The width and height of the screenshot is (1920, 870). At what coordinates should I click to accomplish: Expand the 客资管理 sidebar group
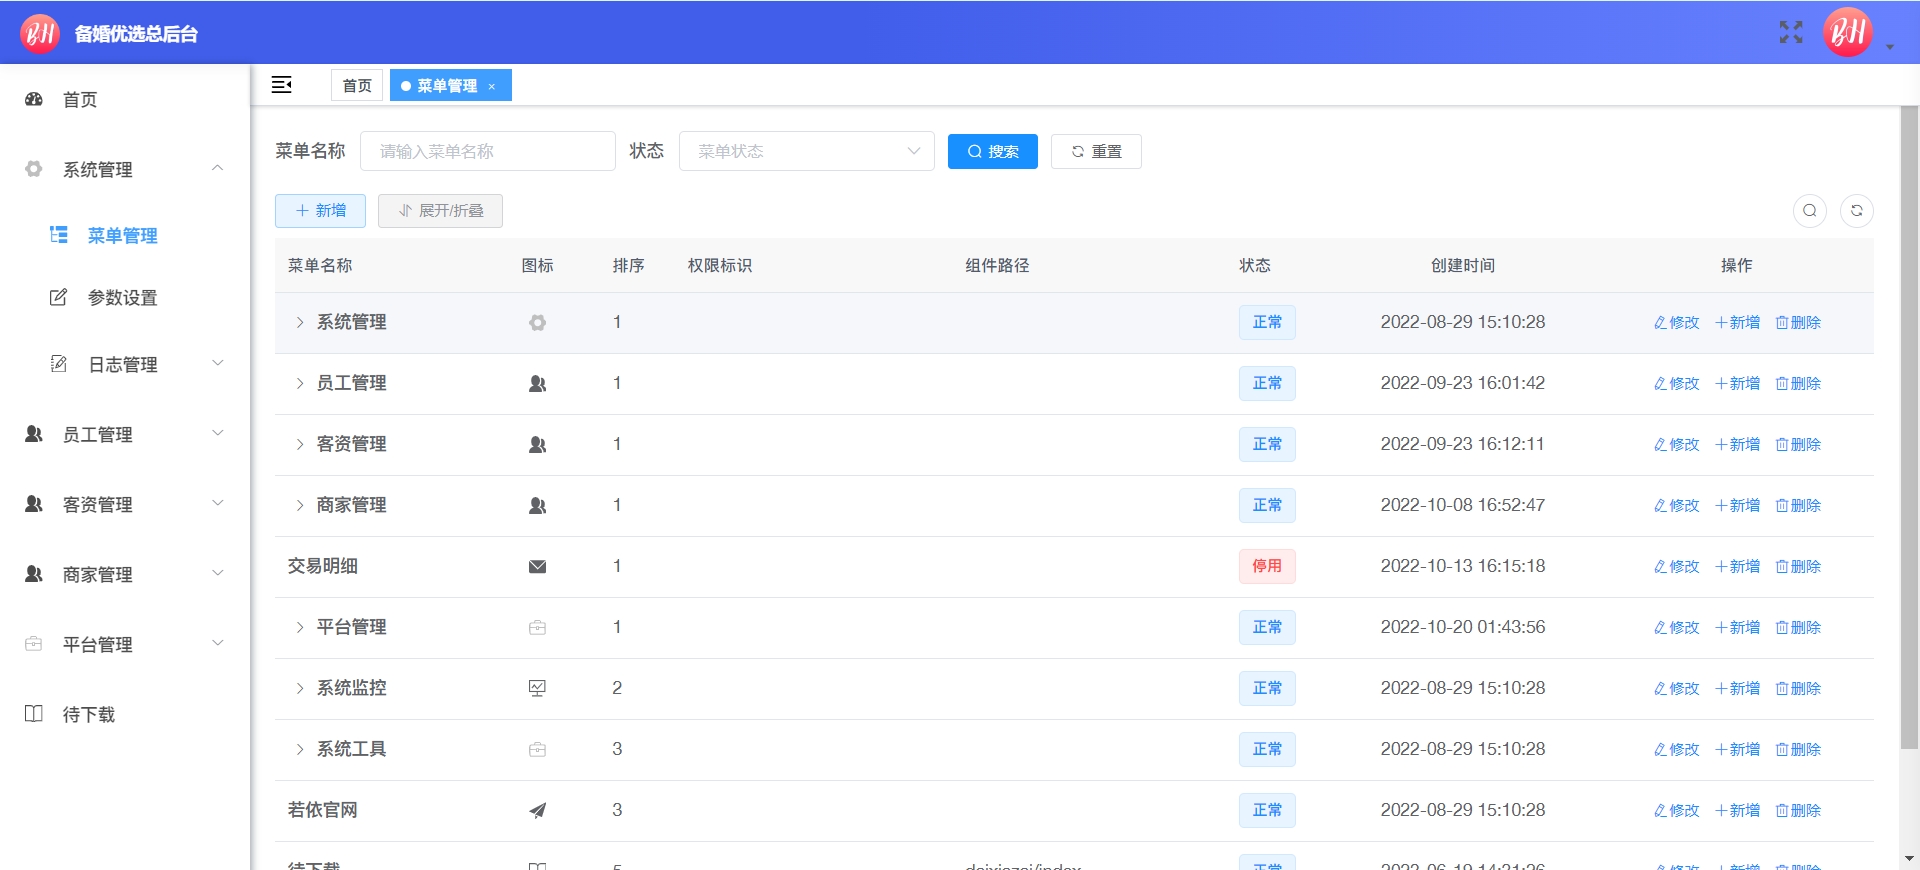click(x=125, y=504)
